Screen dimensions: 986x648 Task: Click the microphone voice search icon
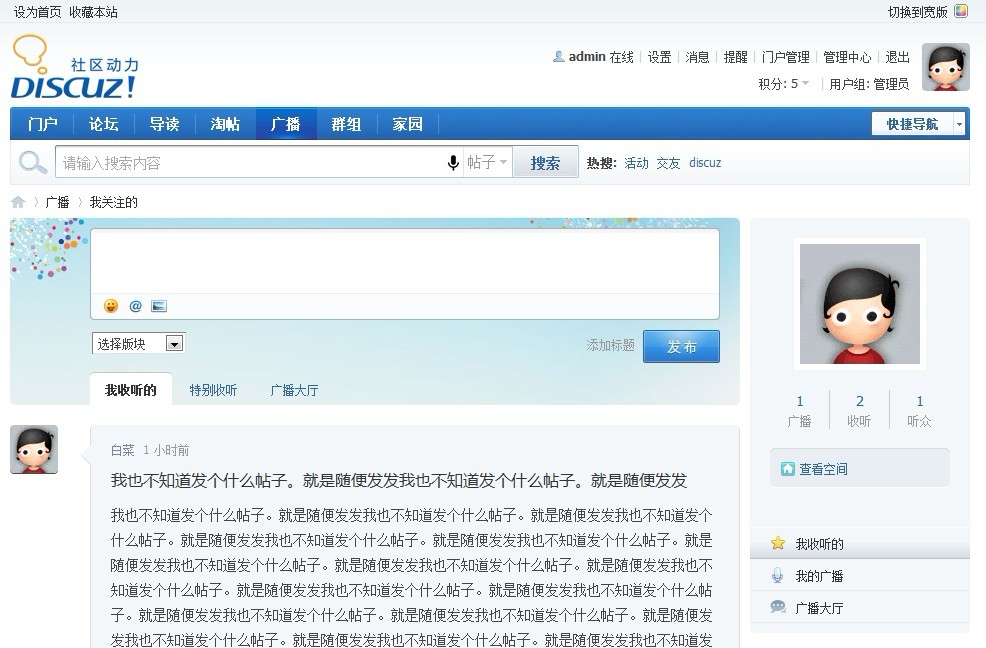click(453, 163)
